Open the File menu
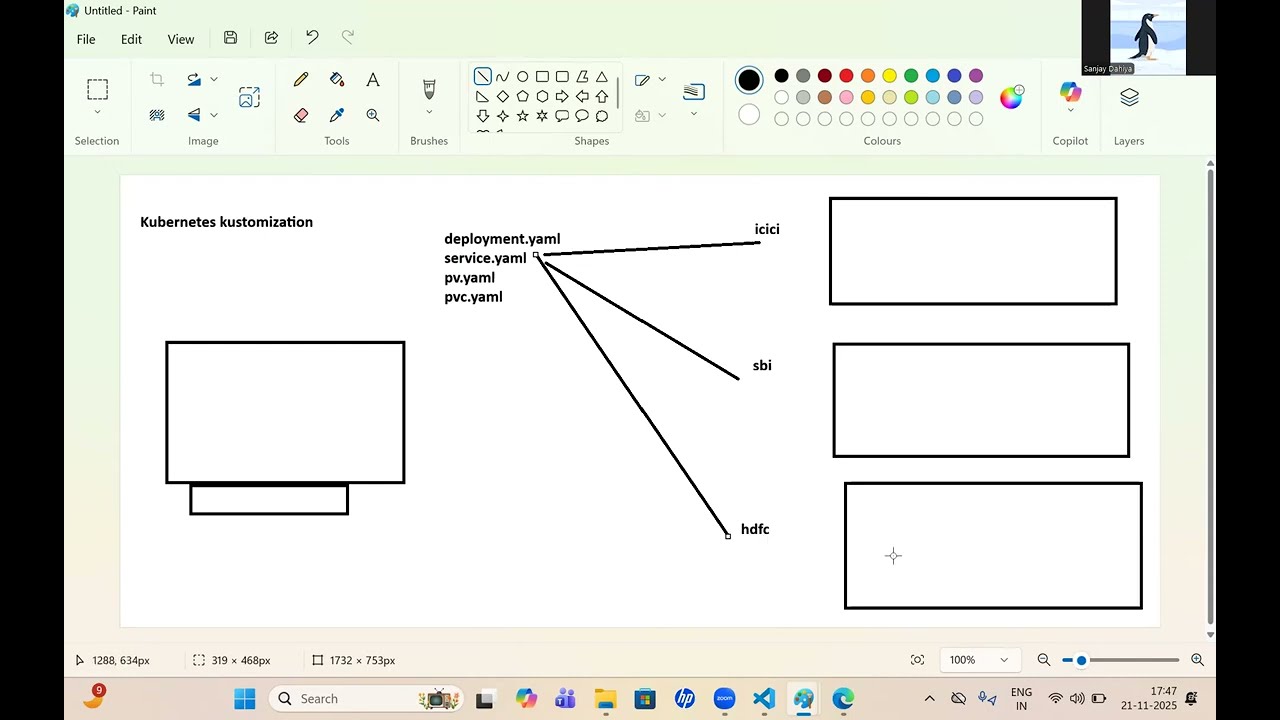Image resolution: width=1280 pixels, height=720 pixels. pos(86,39)
